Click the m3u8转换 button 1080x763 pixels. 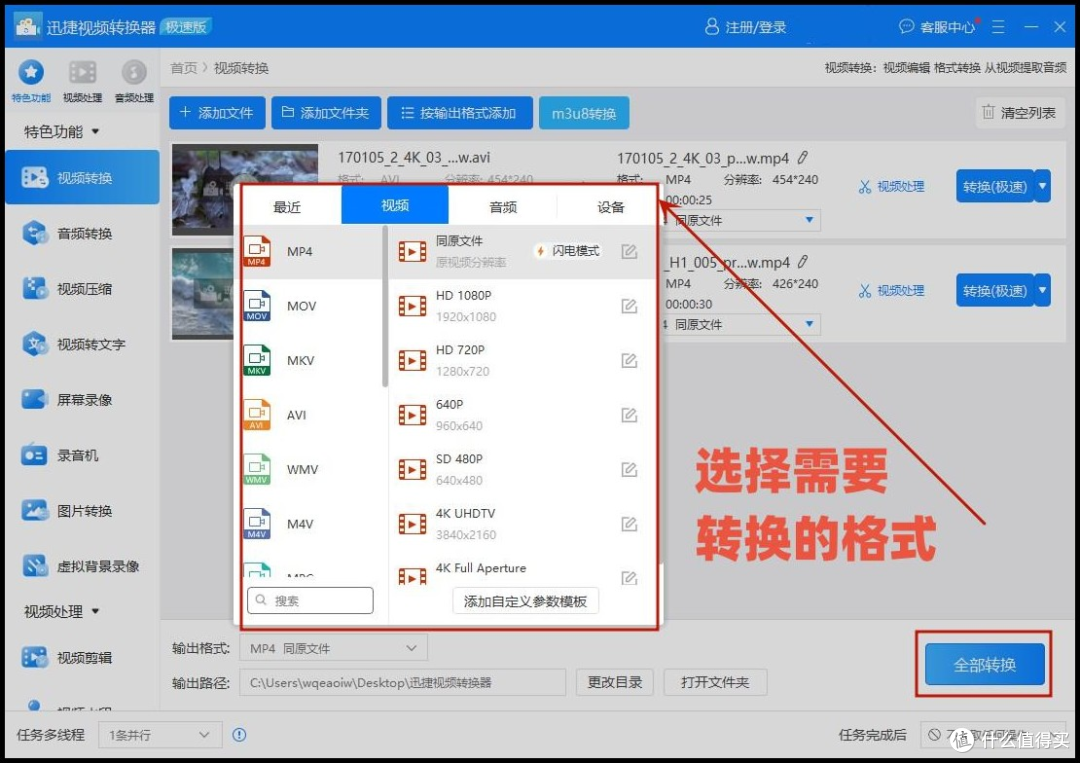pyautogui.click(x=583, y=112)
